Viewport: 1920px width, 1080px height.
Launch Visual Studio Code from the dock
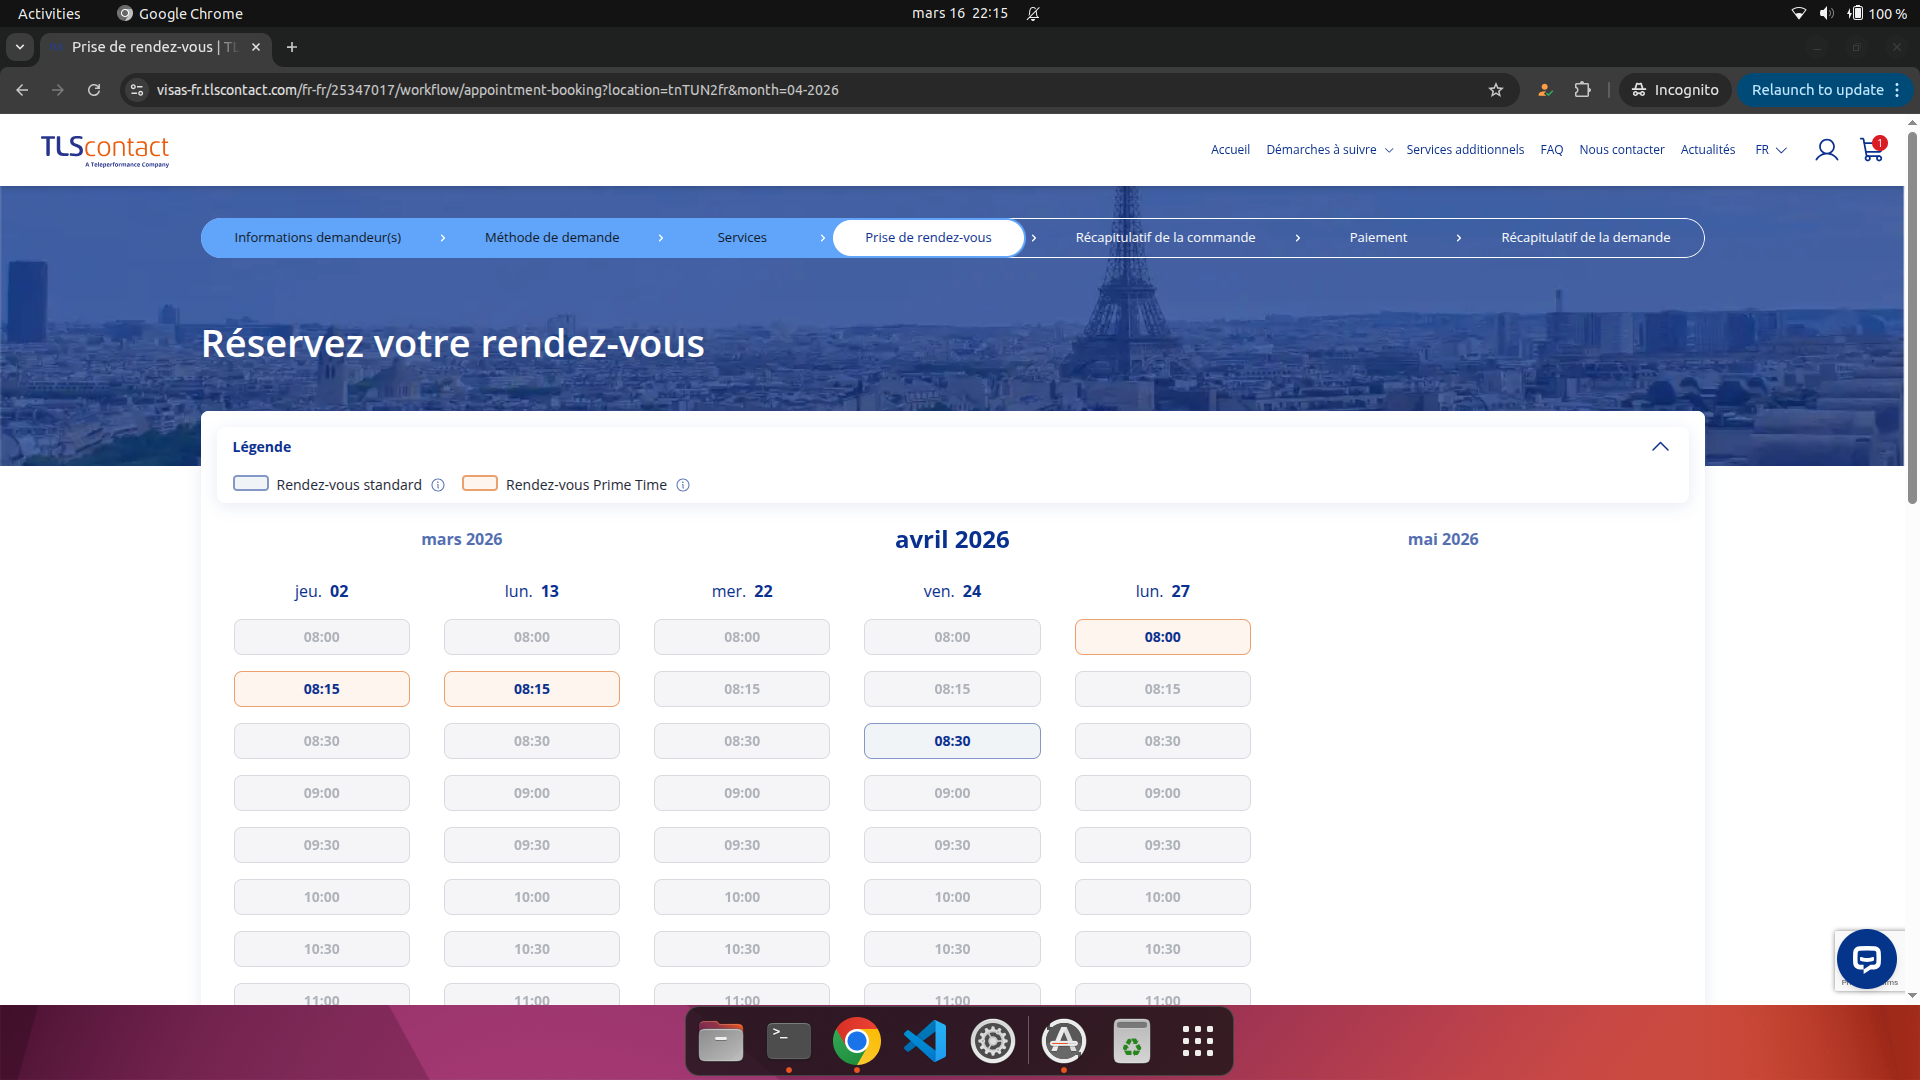[925, 1040]
